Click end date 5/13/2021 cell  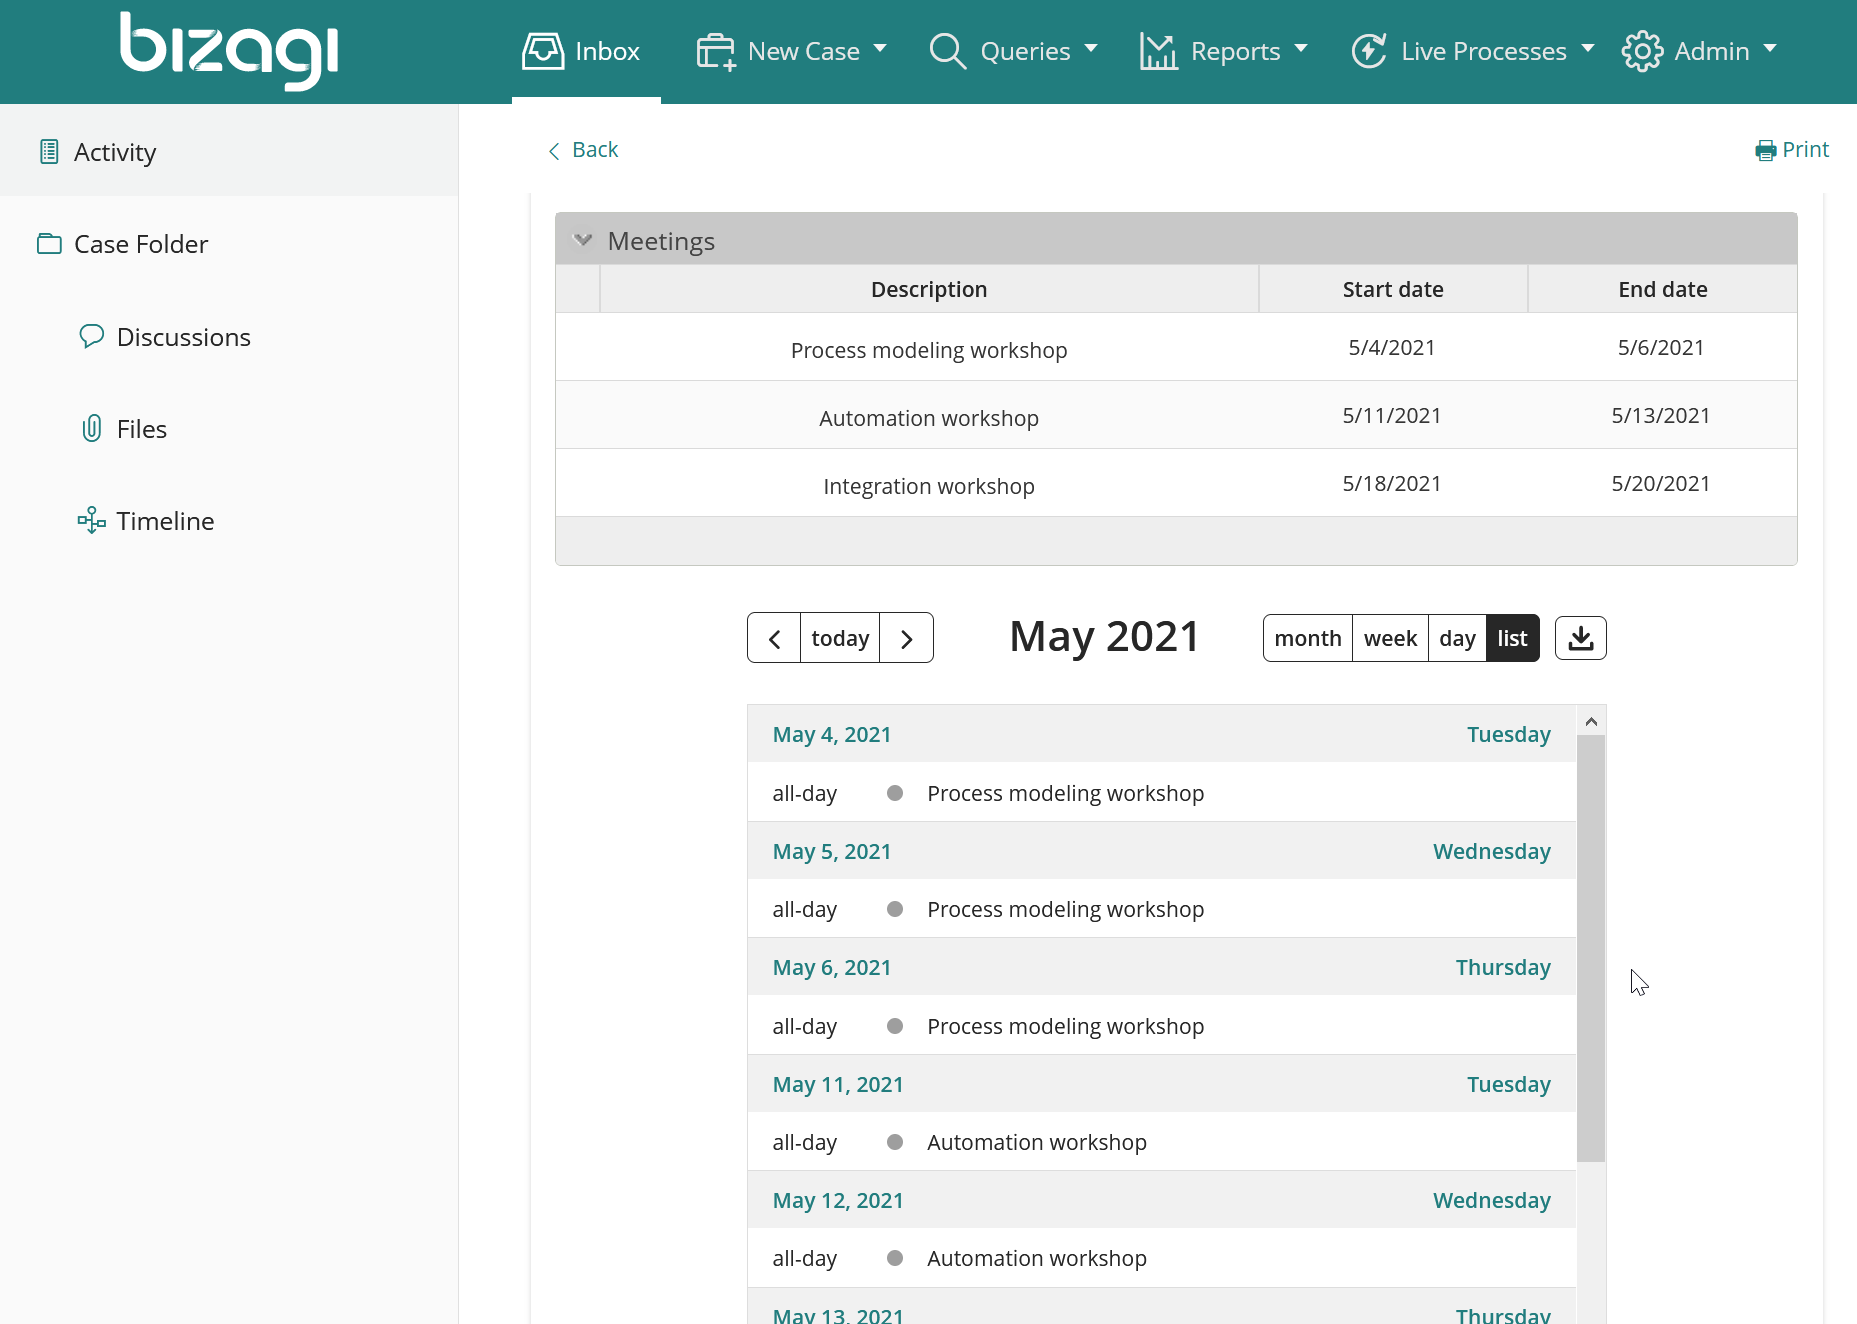(x=1661, y=416)
